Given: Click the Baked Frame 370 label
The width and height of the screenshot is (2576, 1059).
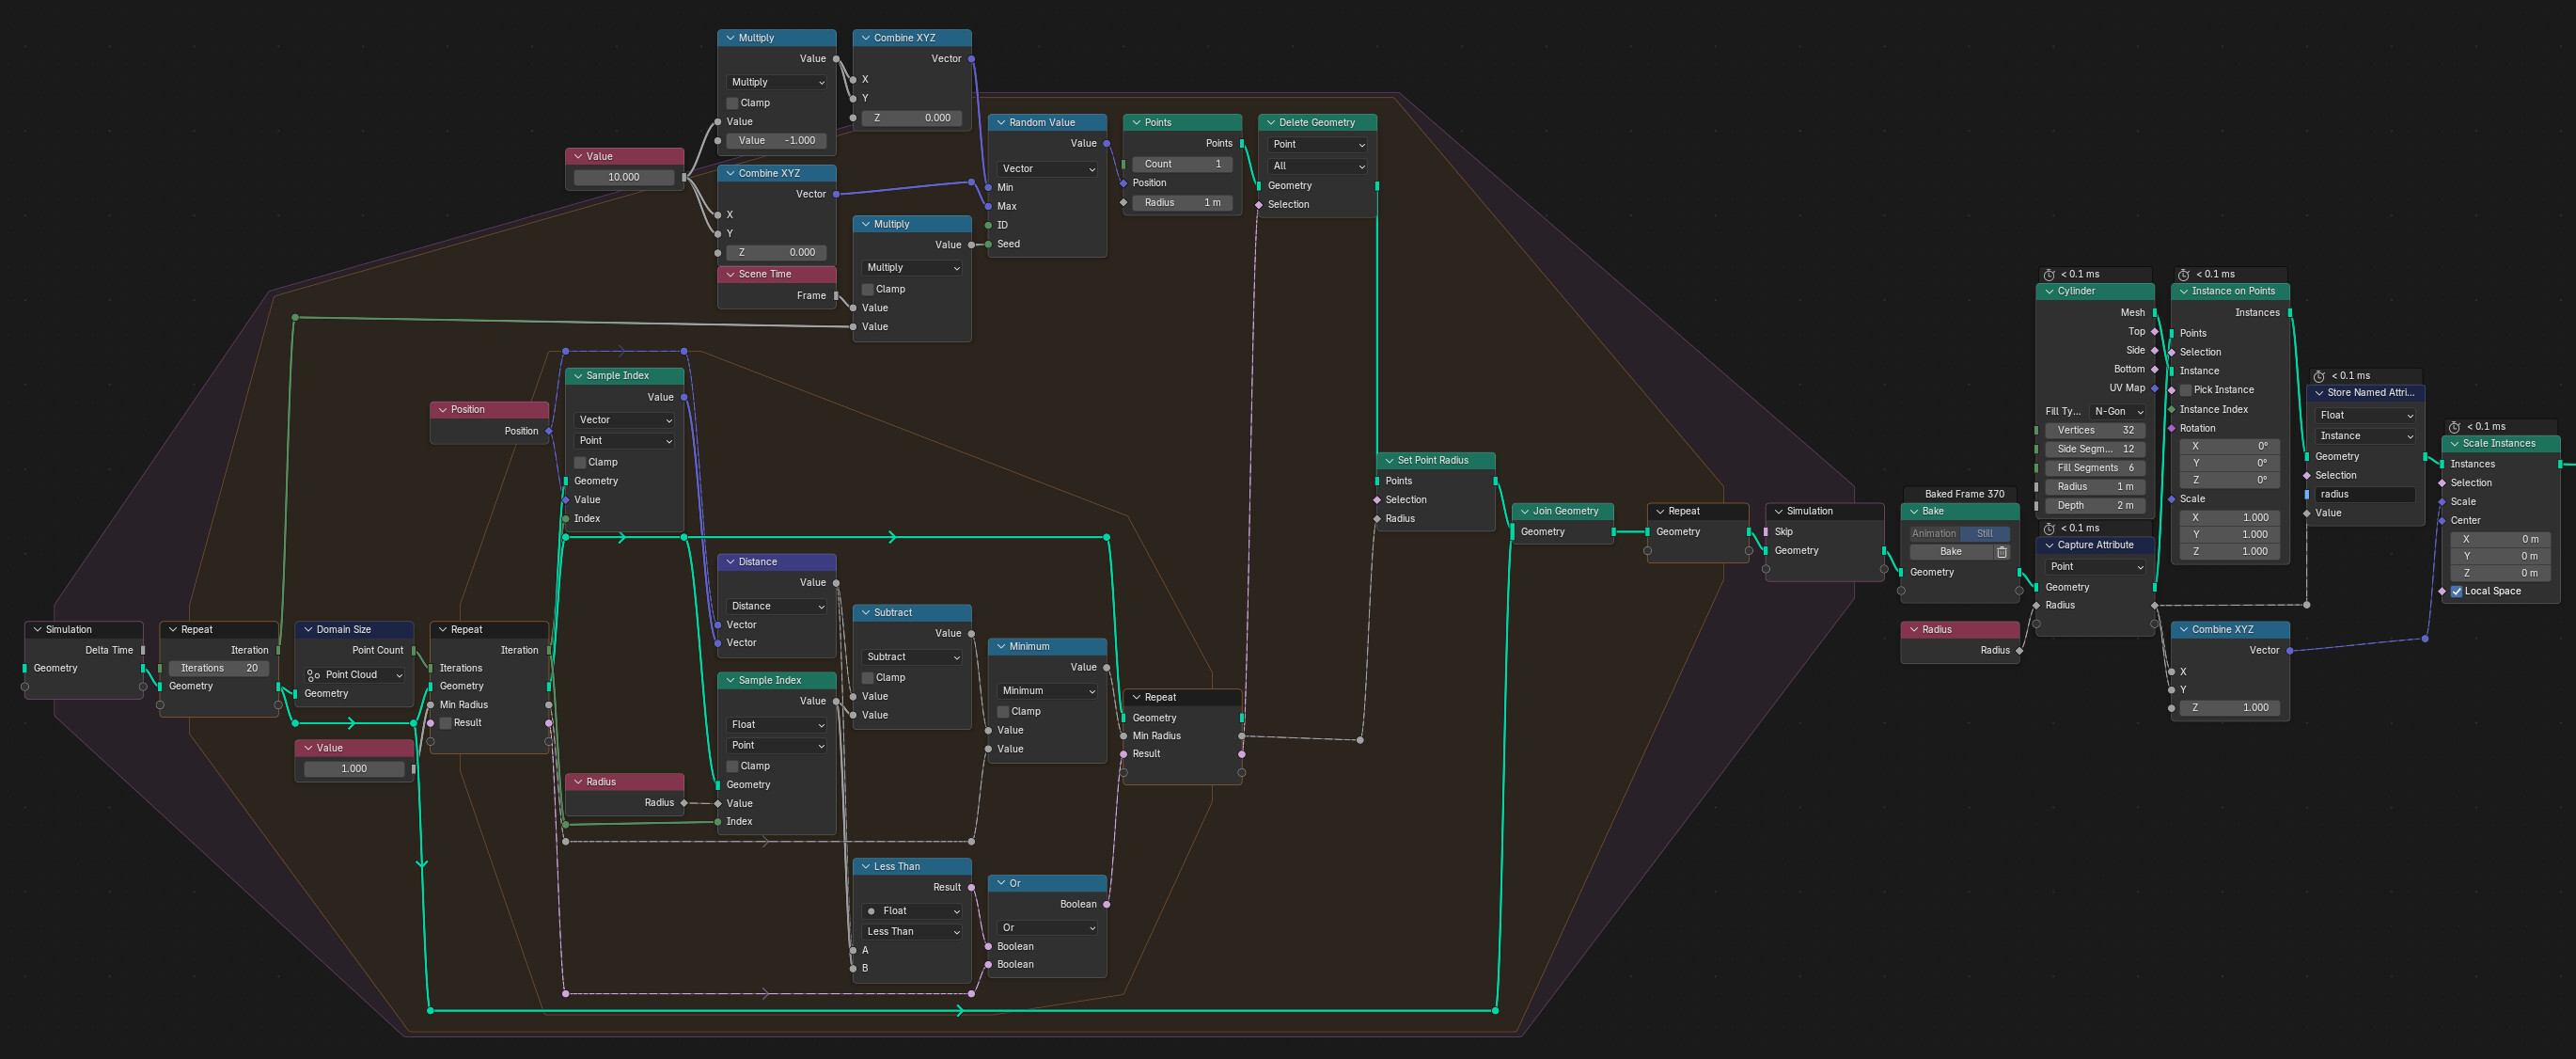Looking at the screenshot, I should coord(1964,494).
